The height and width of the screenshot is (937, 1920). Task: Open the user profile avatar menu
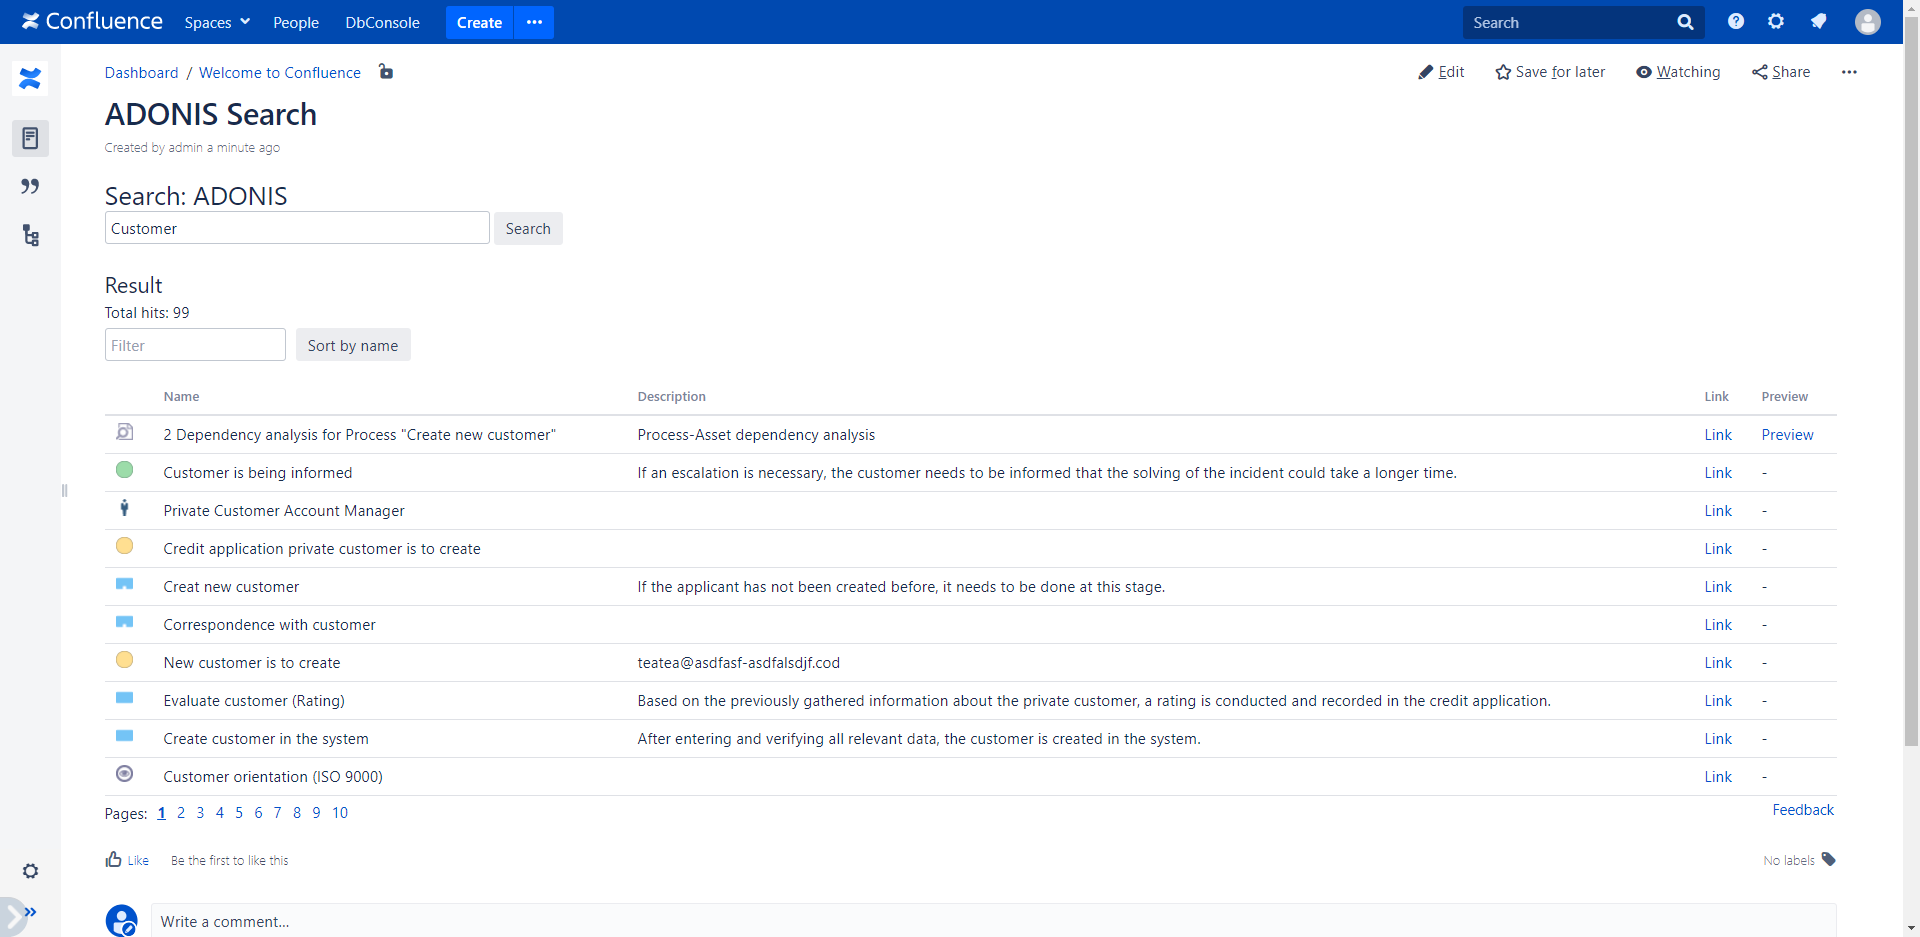(x=1867, y=22)
